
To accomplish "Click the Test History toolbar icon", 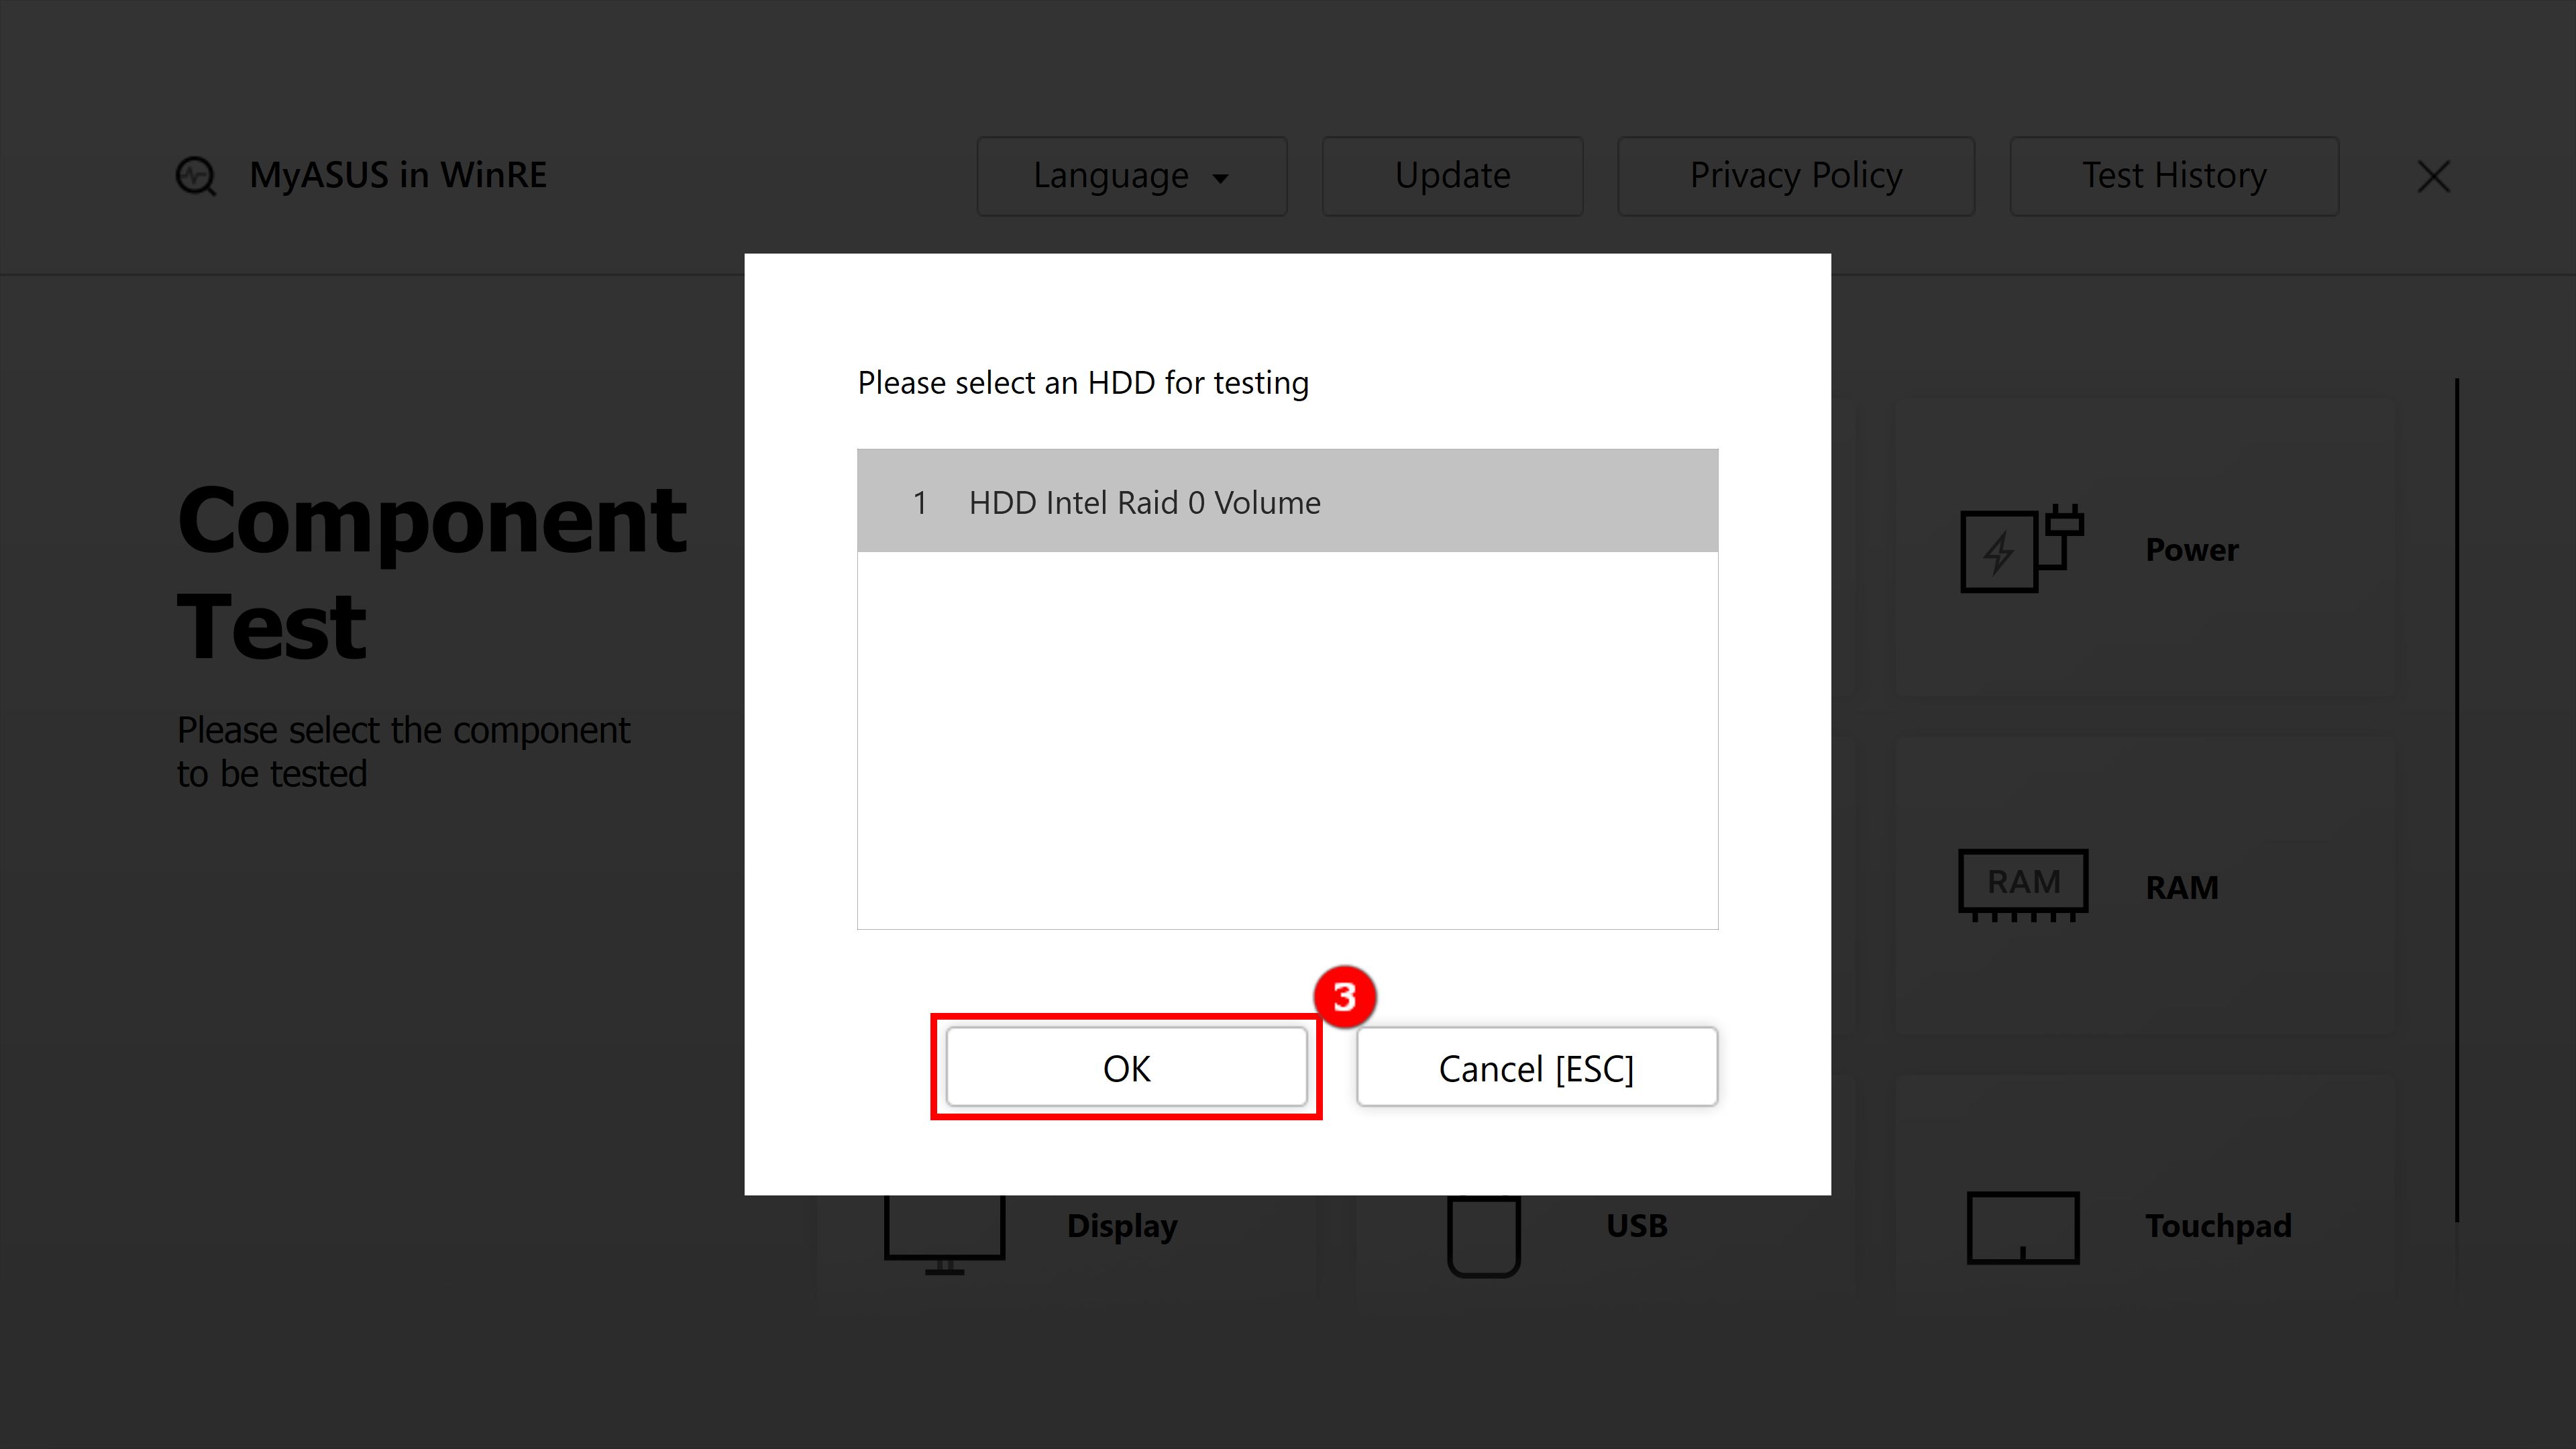I will 2174,175.
